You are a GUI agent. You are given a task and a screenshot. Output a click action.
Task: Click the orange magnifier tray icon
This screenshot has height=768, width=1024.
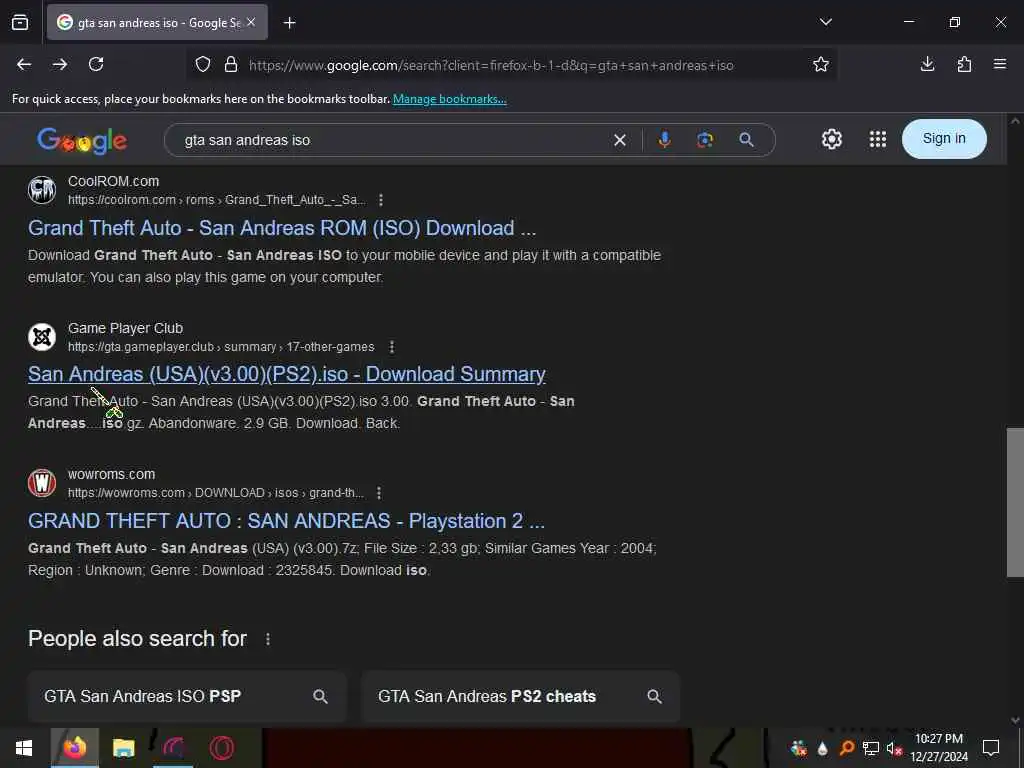[846, 748]
